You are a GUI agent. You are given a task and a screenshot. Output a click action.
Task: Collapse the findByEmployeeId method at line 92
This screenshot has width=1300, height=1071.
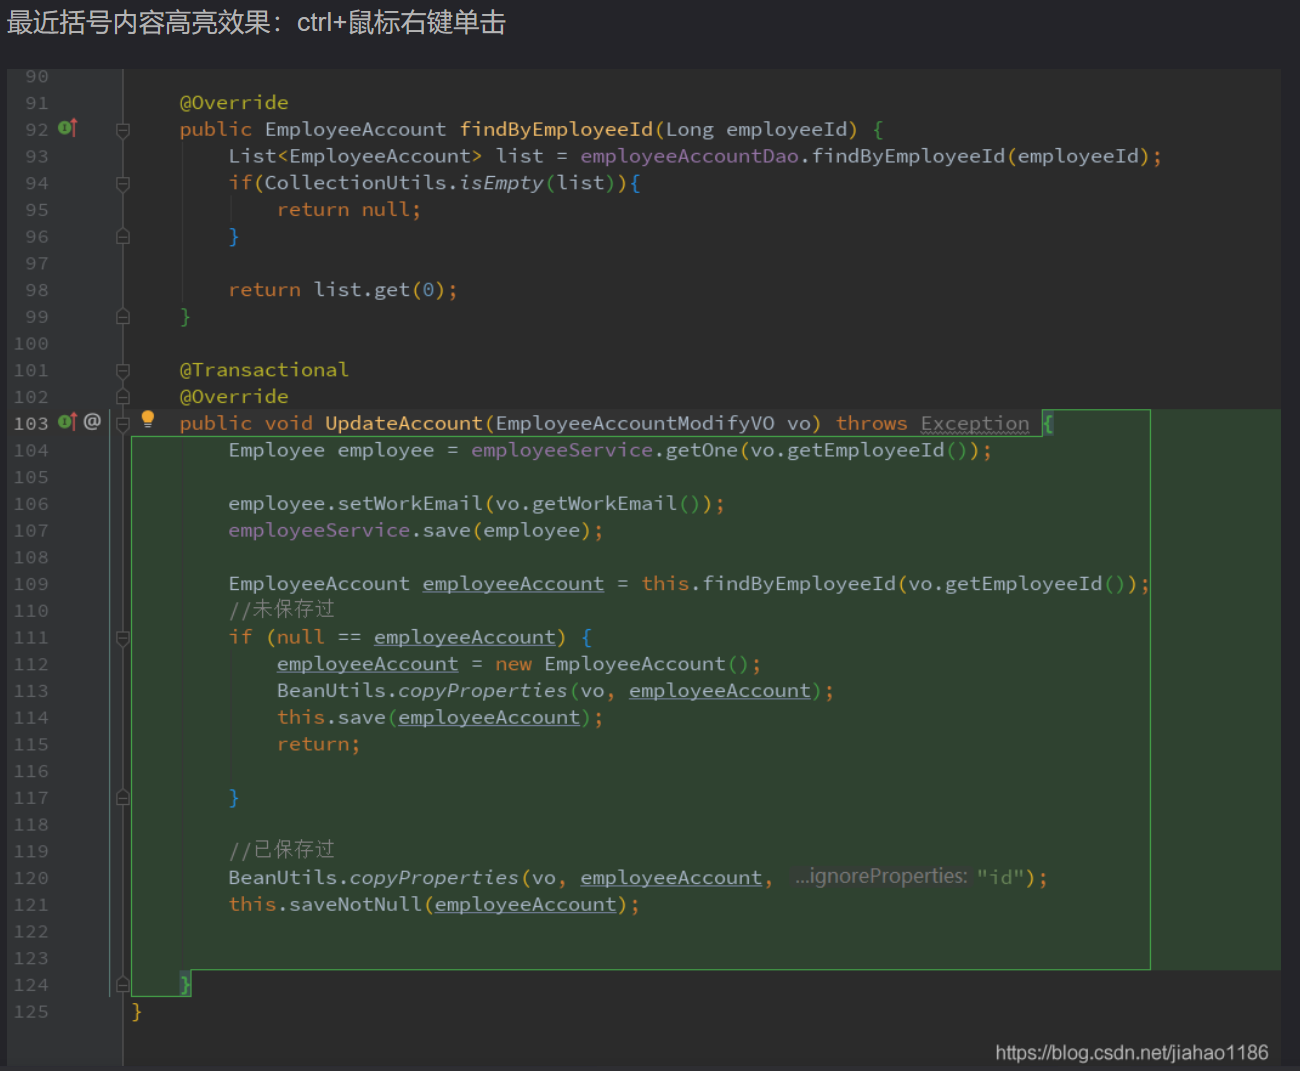point(123,130)
